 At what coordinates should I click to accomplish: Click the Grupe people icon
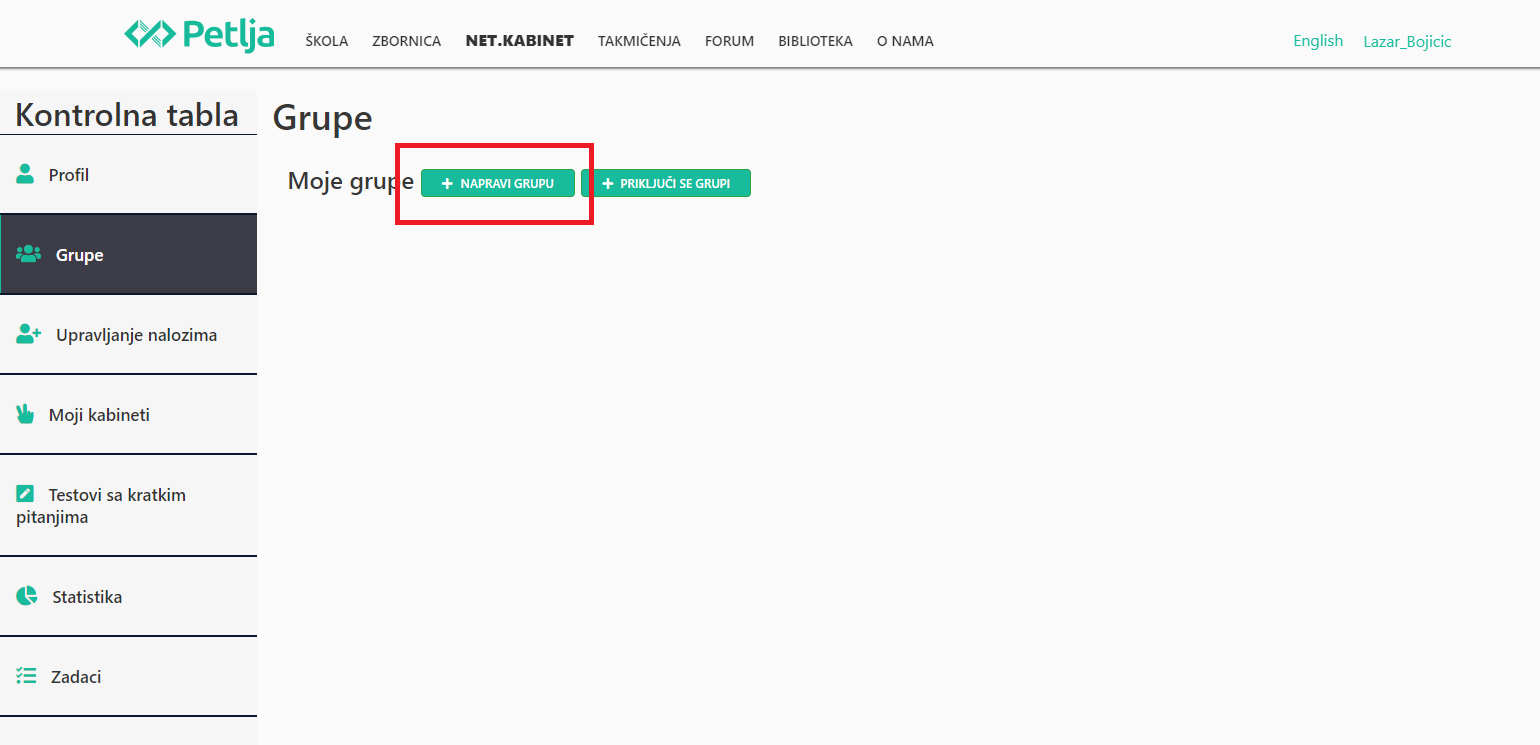29,254
